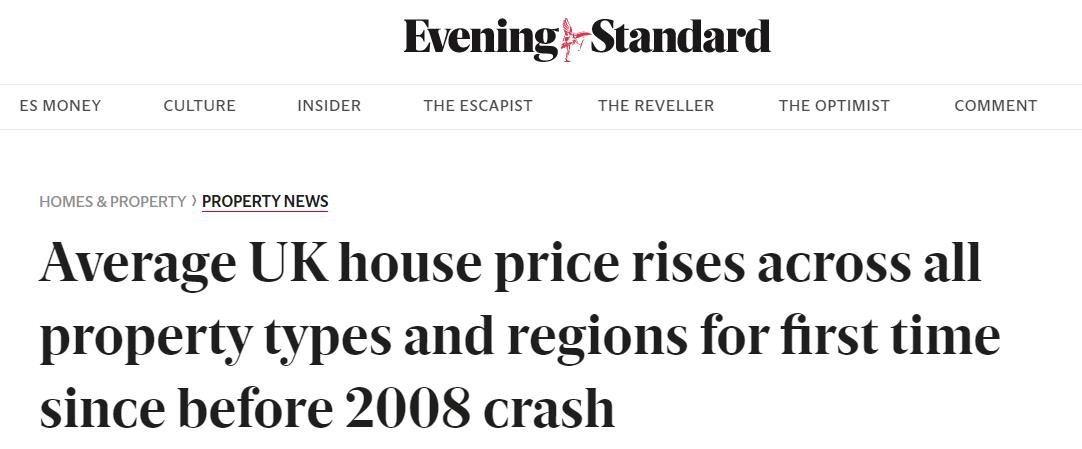
Task: Click the headline line reading property types and regions
Action: coord(520,338)
